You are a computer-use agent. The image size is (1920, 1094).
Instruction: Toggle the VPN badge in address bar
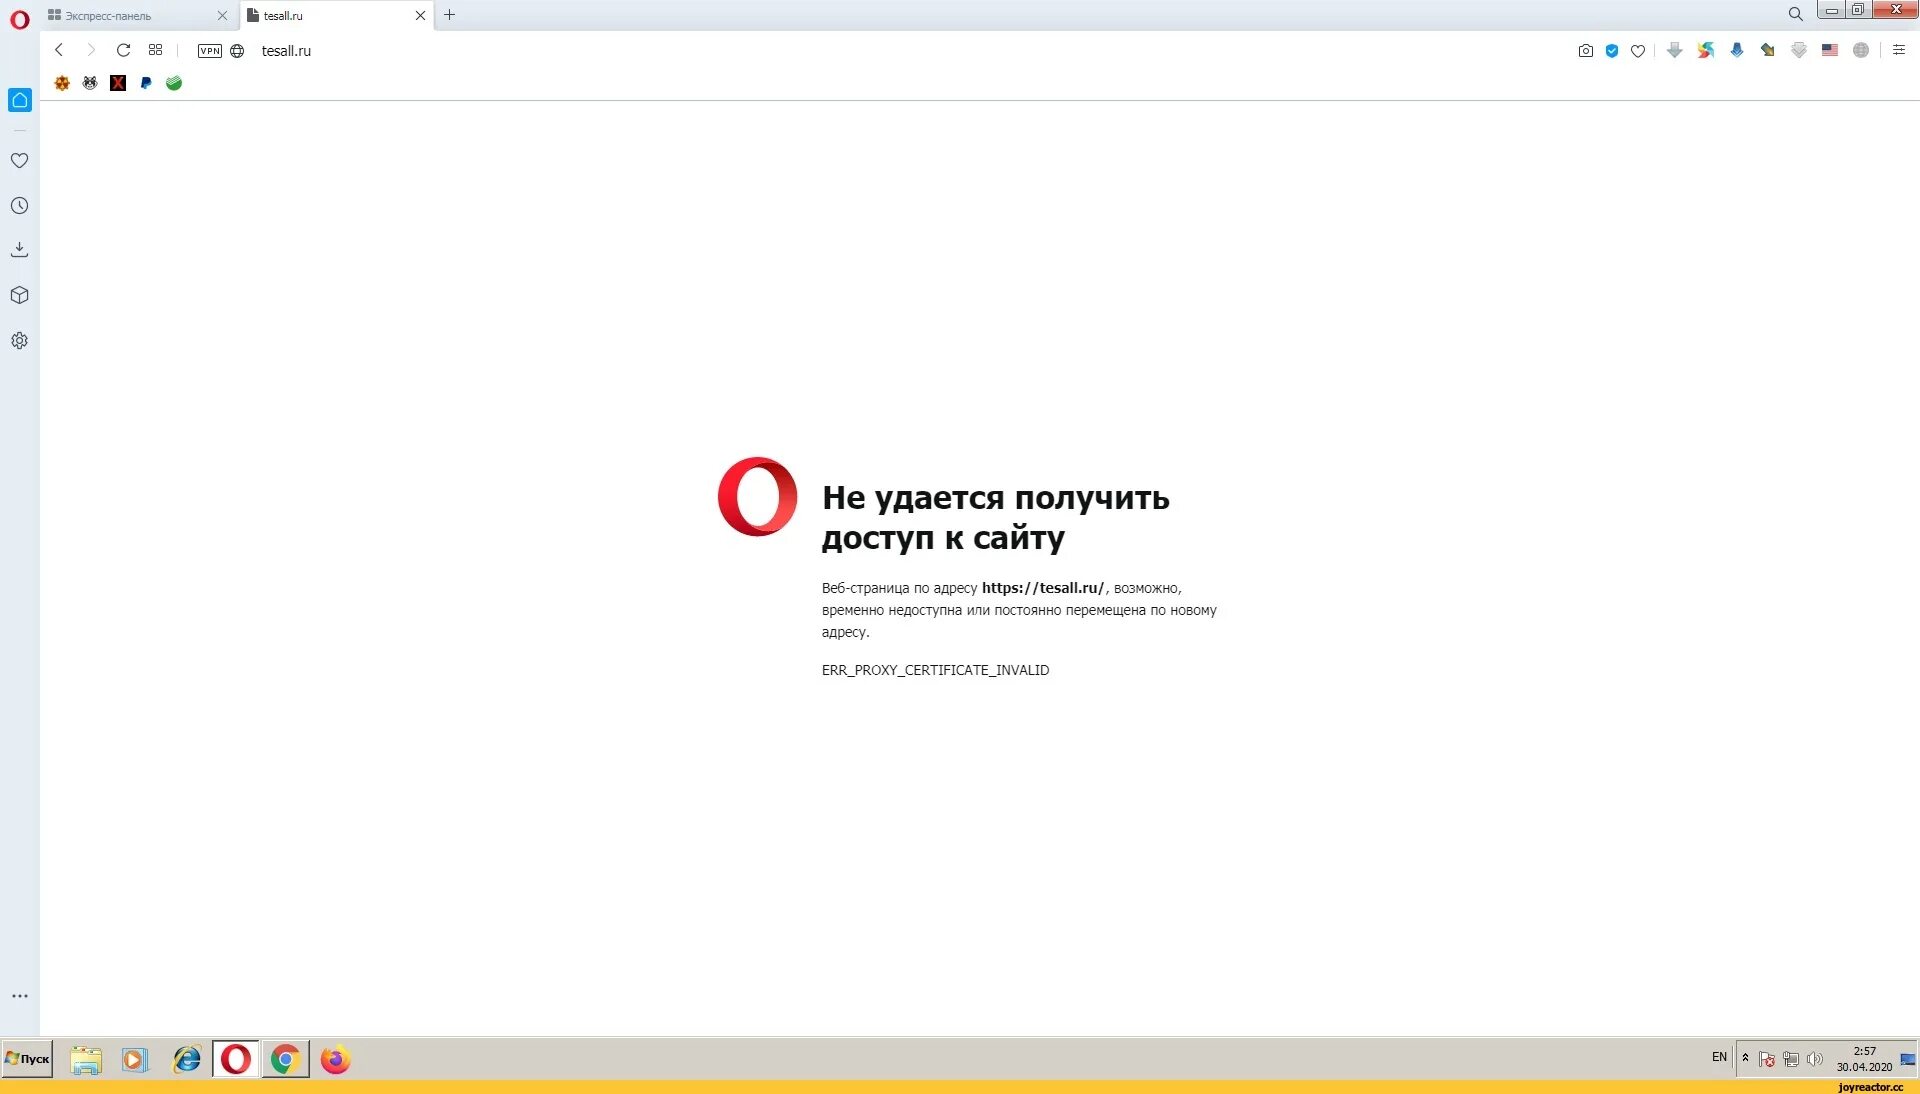point(209,51)
